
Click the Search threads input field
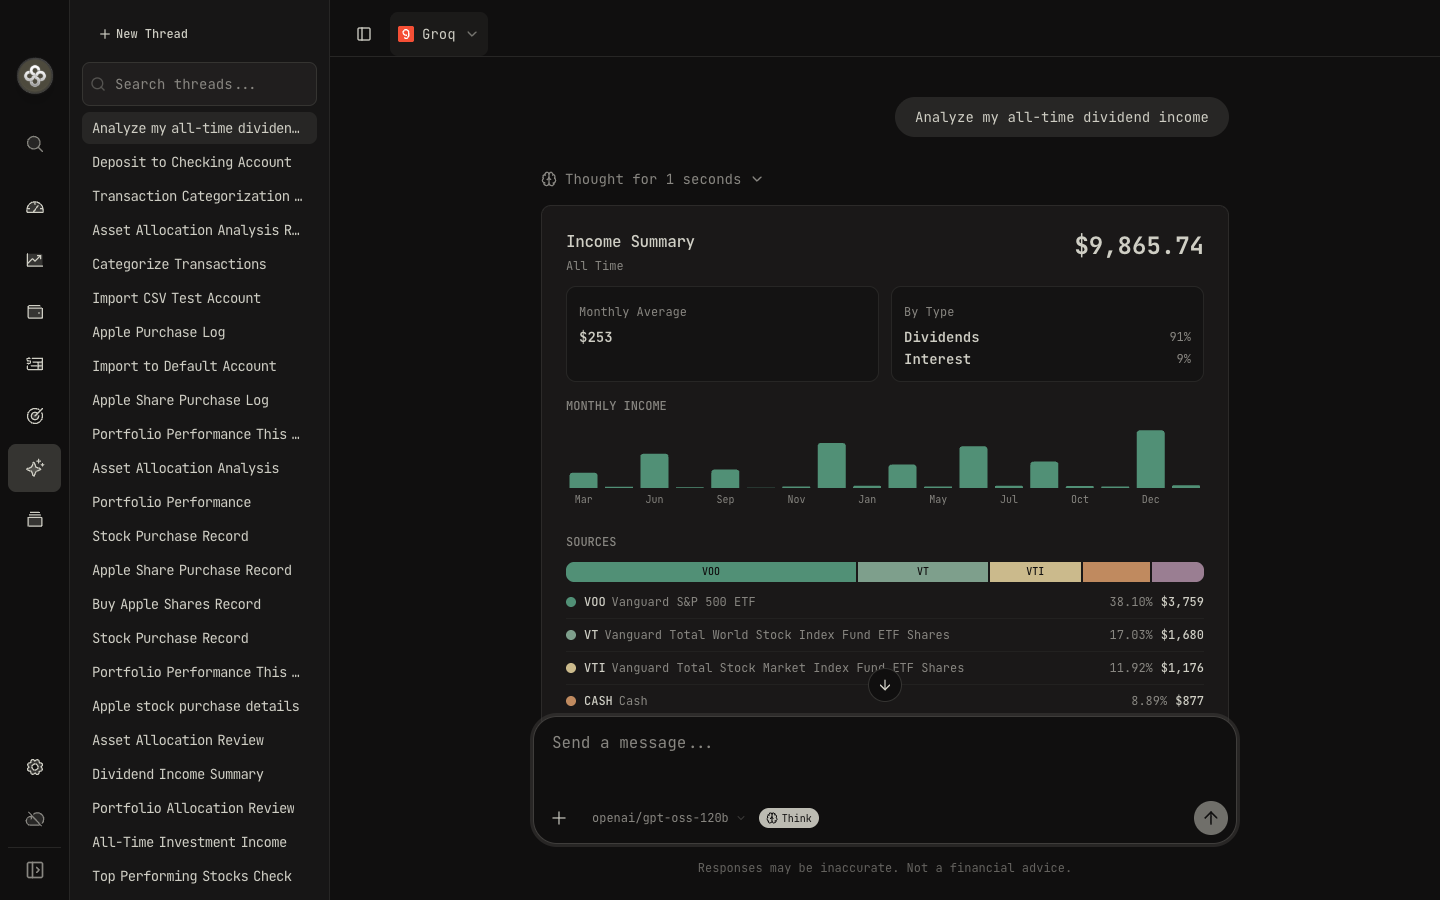[x=199, y=84]
